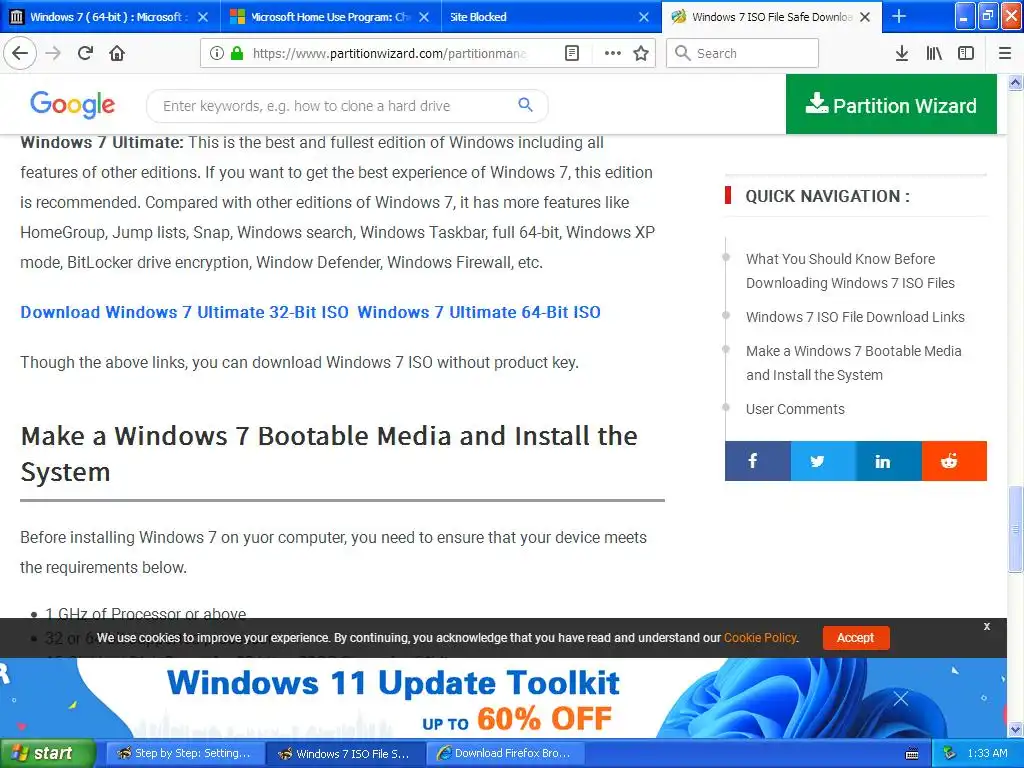The width and height of the screenshot is (1024, 768).
Task: Switch to Windows 7 ISO File taskbar window
Action: pos(346,754)
